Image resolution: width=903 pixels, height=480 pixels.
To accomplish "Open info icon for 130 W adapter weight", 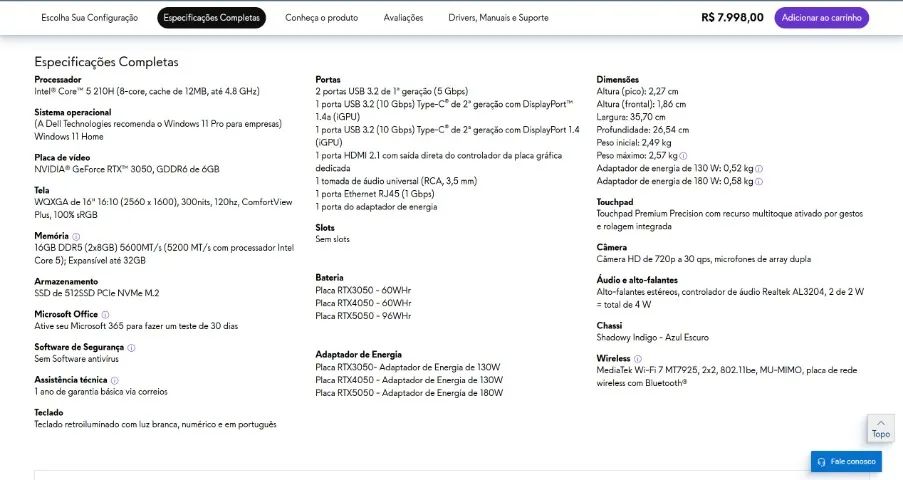I will point(759,169).
